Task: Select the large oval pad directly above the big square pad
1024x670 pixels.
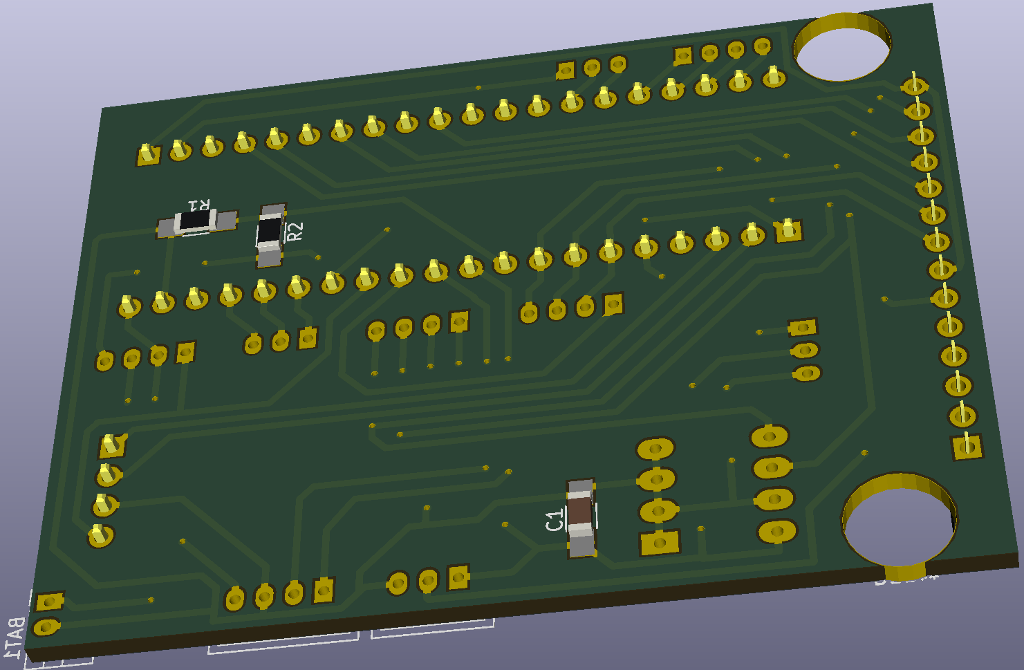Action: pyautogui.click(x=658, y=511)
